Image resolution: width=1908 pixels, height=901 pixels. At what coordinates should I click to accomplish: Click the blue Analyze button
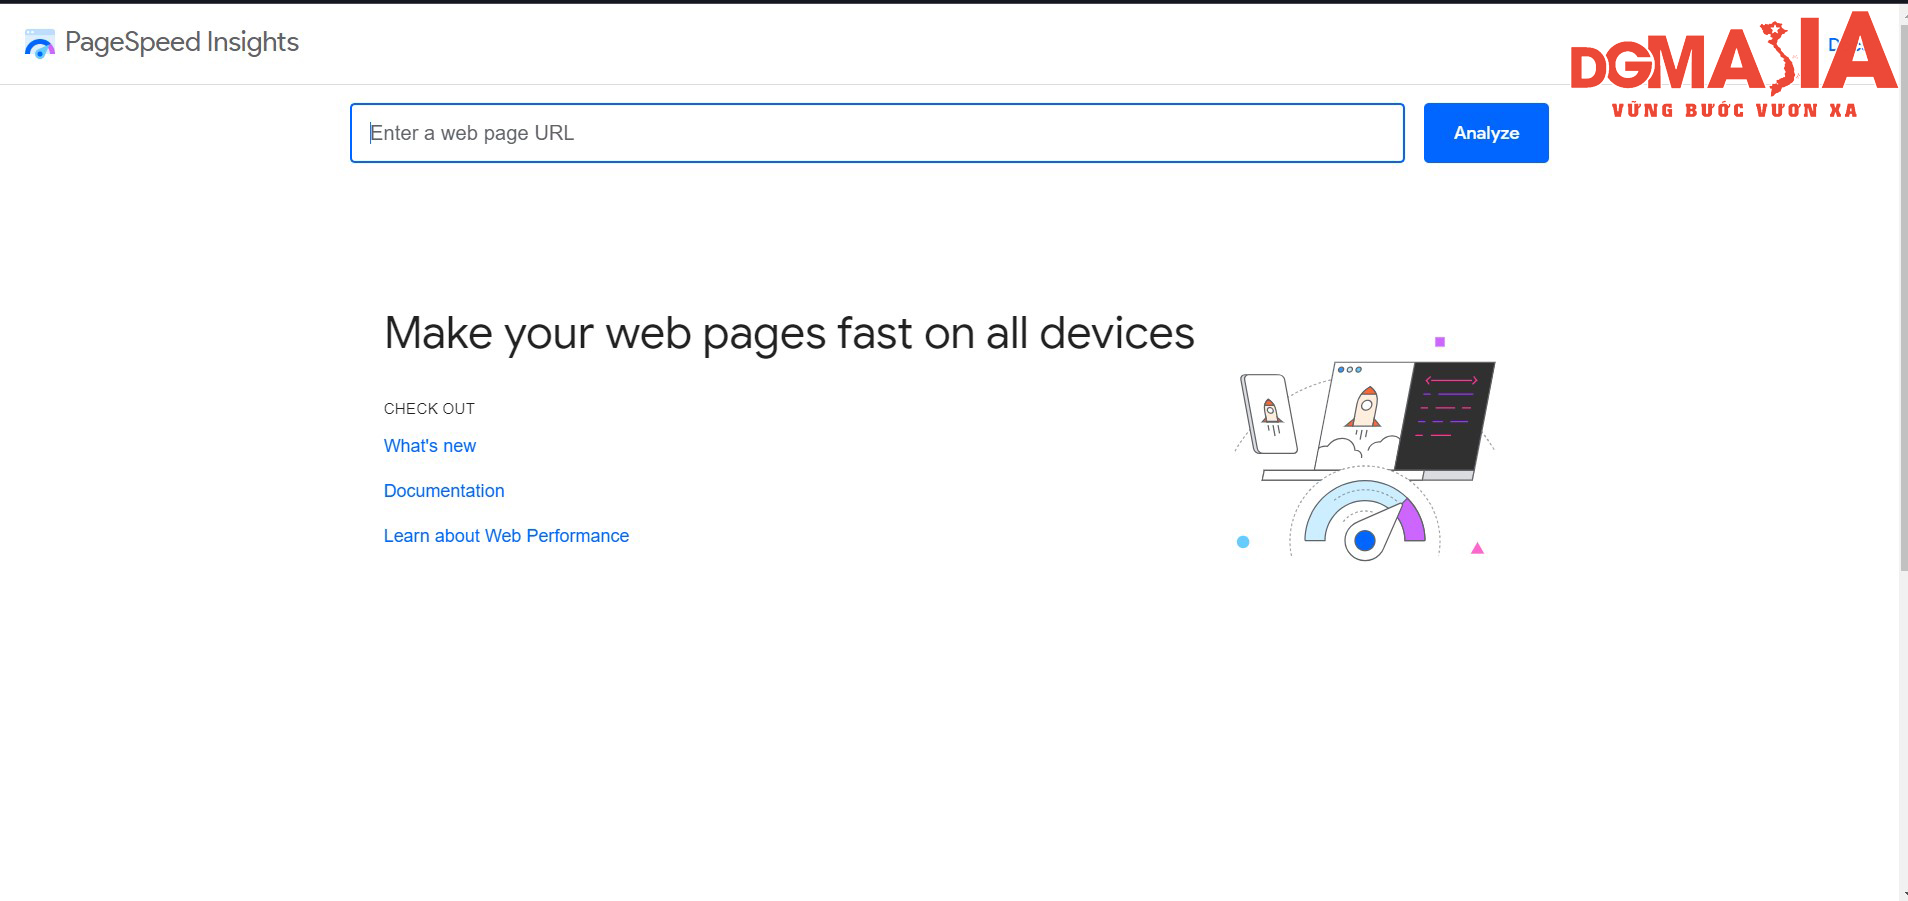coord(1486,133)
